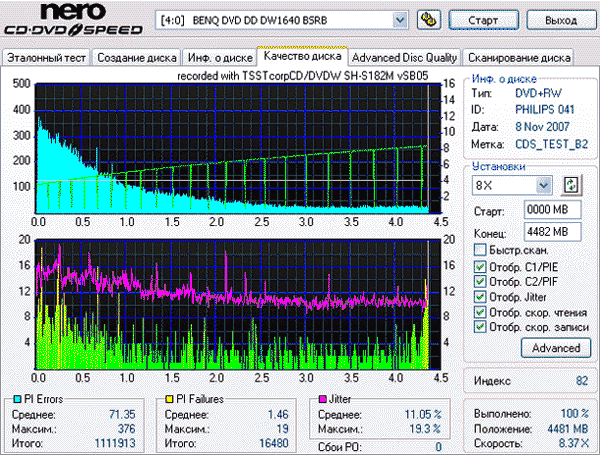Click the cyan PI Errors legend square

point(17,399)
